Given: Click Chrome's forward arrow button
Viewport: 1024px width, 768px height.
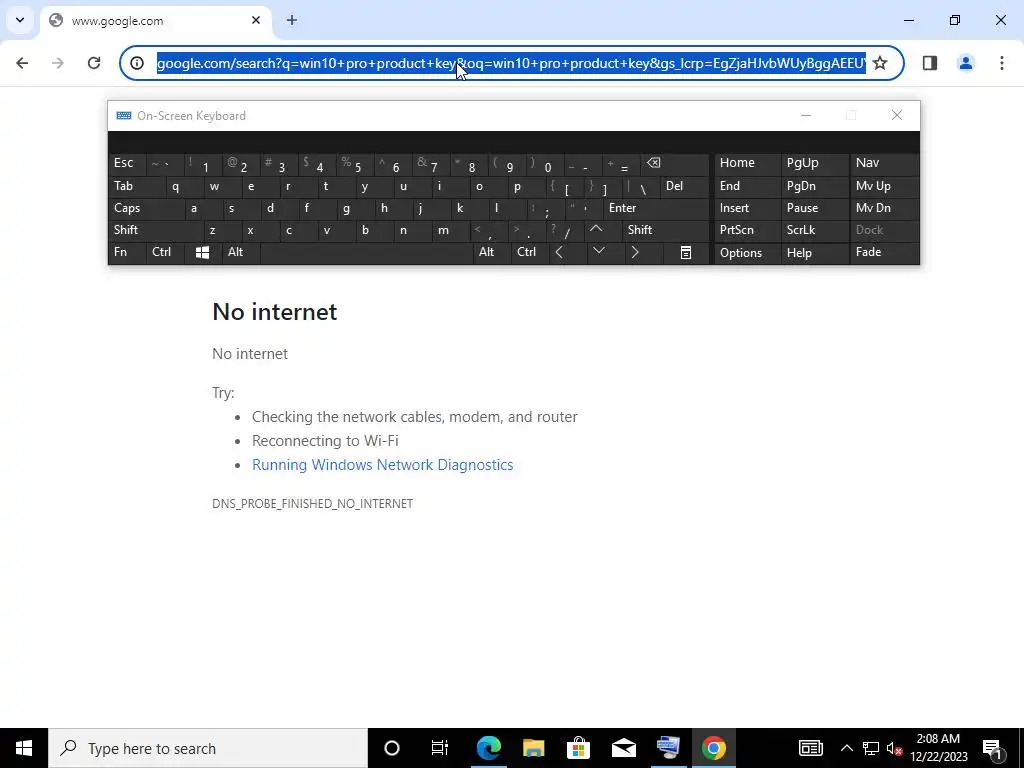Looking at the screenshot, I should click(57, 63).
